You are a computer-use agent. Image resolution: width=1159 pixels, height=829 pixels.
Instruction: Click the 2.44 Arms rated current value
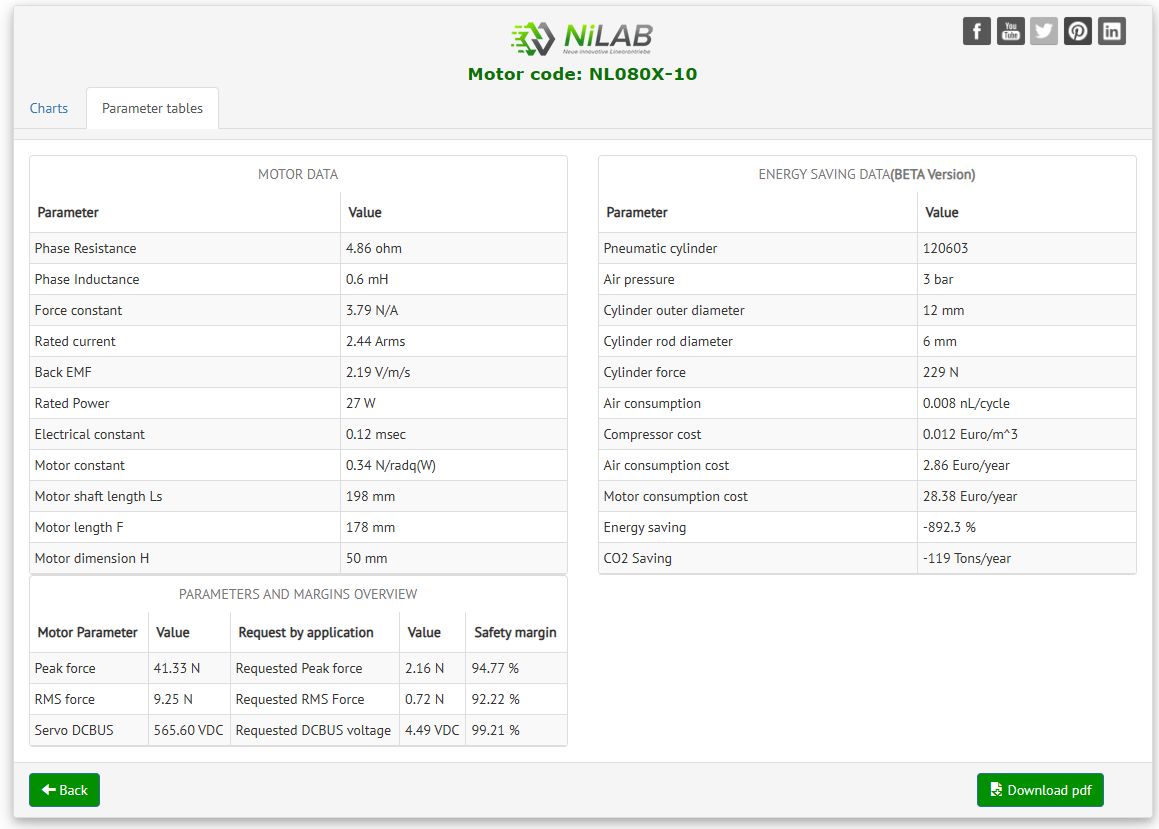click(376, 341)
